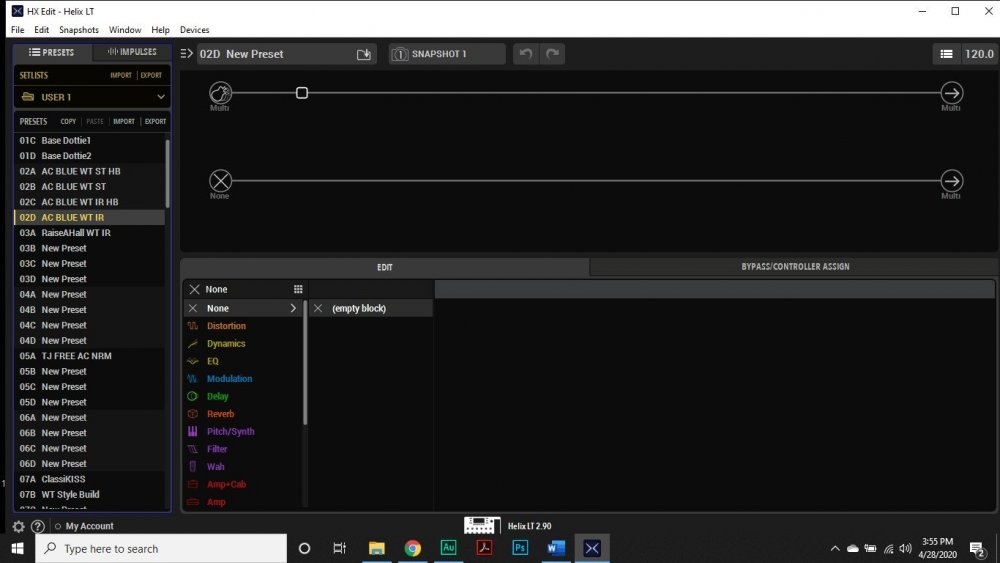The width and height of the screenshot is (1000, 563).
Task: Open the SNAPSHOT 1 selector
Action: 446,54
